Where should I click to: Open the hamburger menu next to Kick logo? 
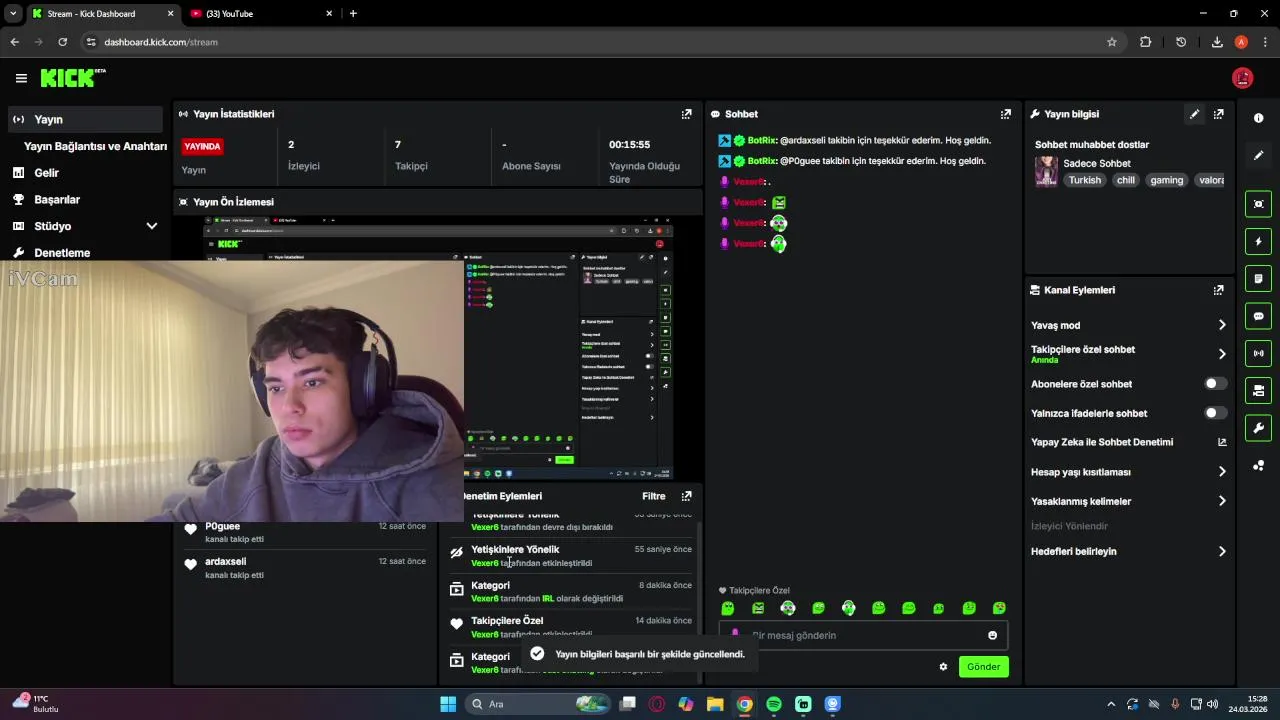21,78
